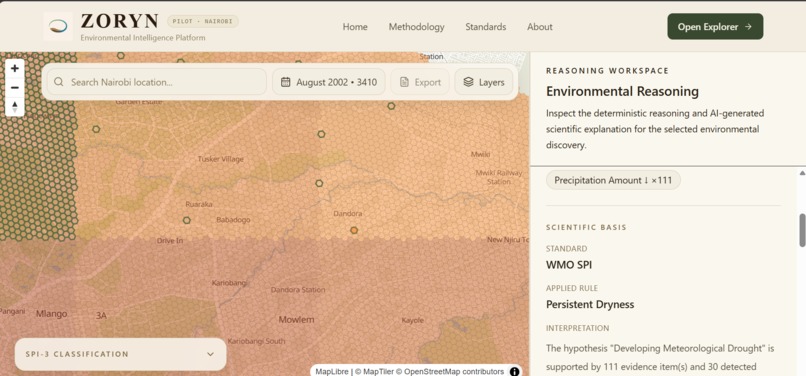
Task: Open the August 2002 date selector
Action: tap(328, 82)
